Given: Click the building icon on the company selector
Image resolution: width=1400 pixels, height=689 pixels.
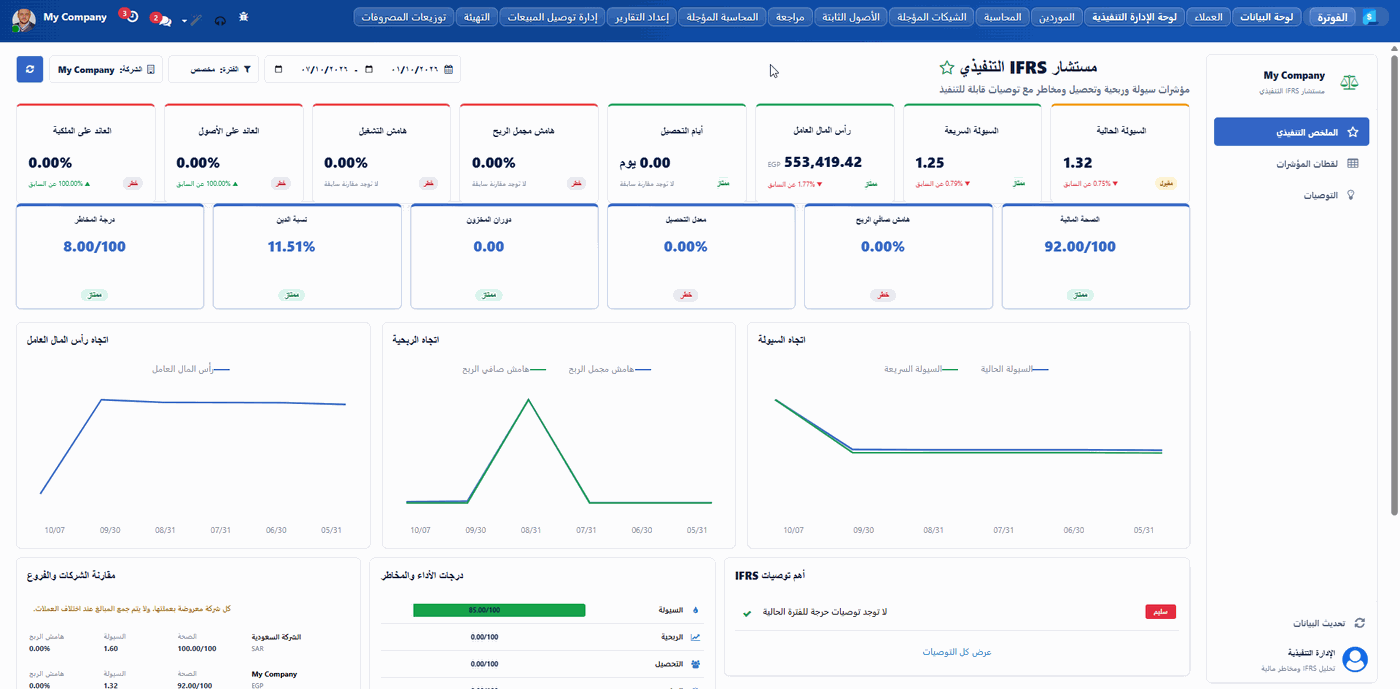Looking at the screenshot, I should click(x=151, y=70).
